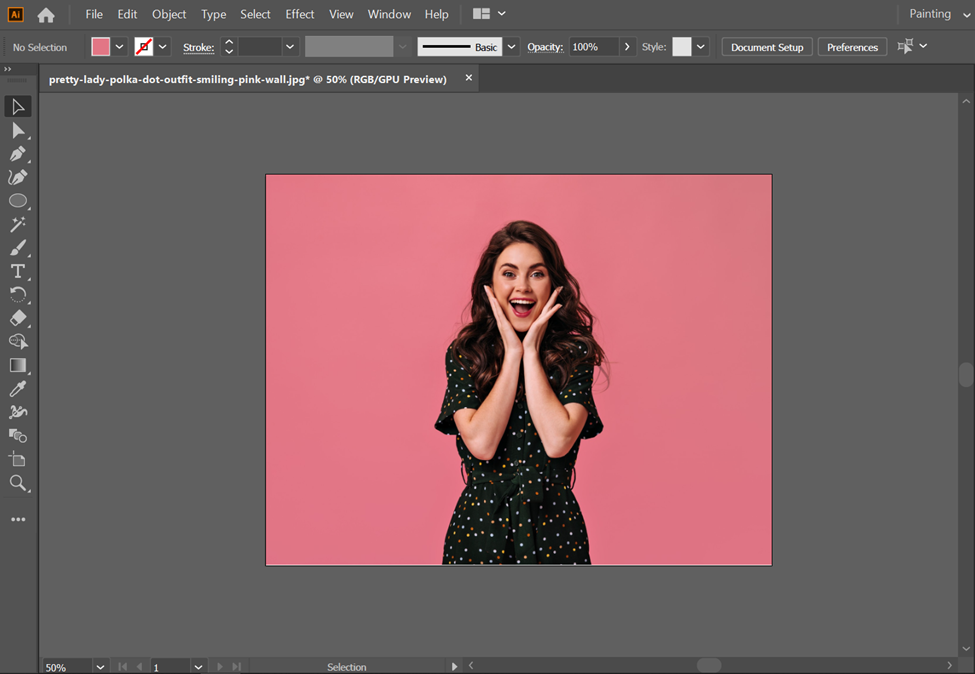Select the Gradient tool
Viewport: 975px width, 674px height.
pyautogui.click(x=18, y=366)
